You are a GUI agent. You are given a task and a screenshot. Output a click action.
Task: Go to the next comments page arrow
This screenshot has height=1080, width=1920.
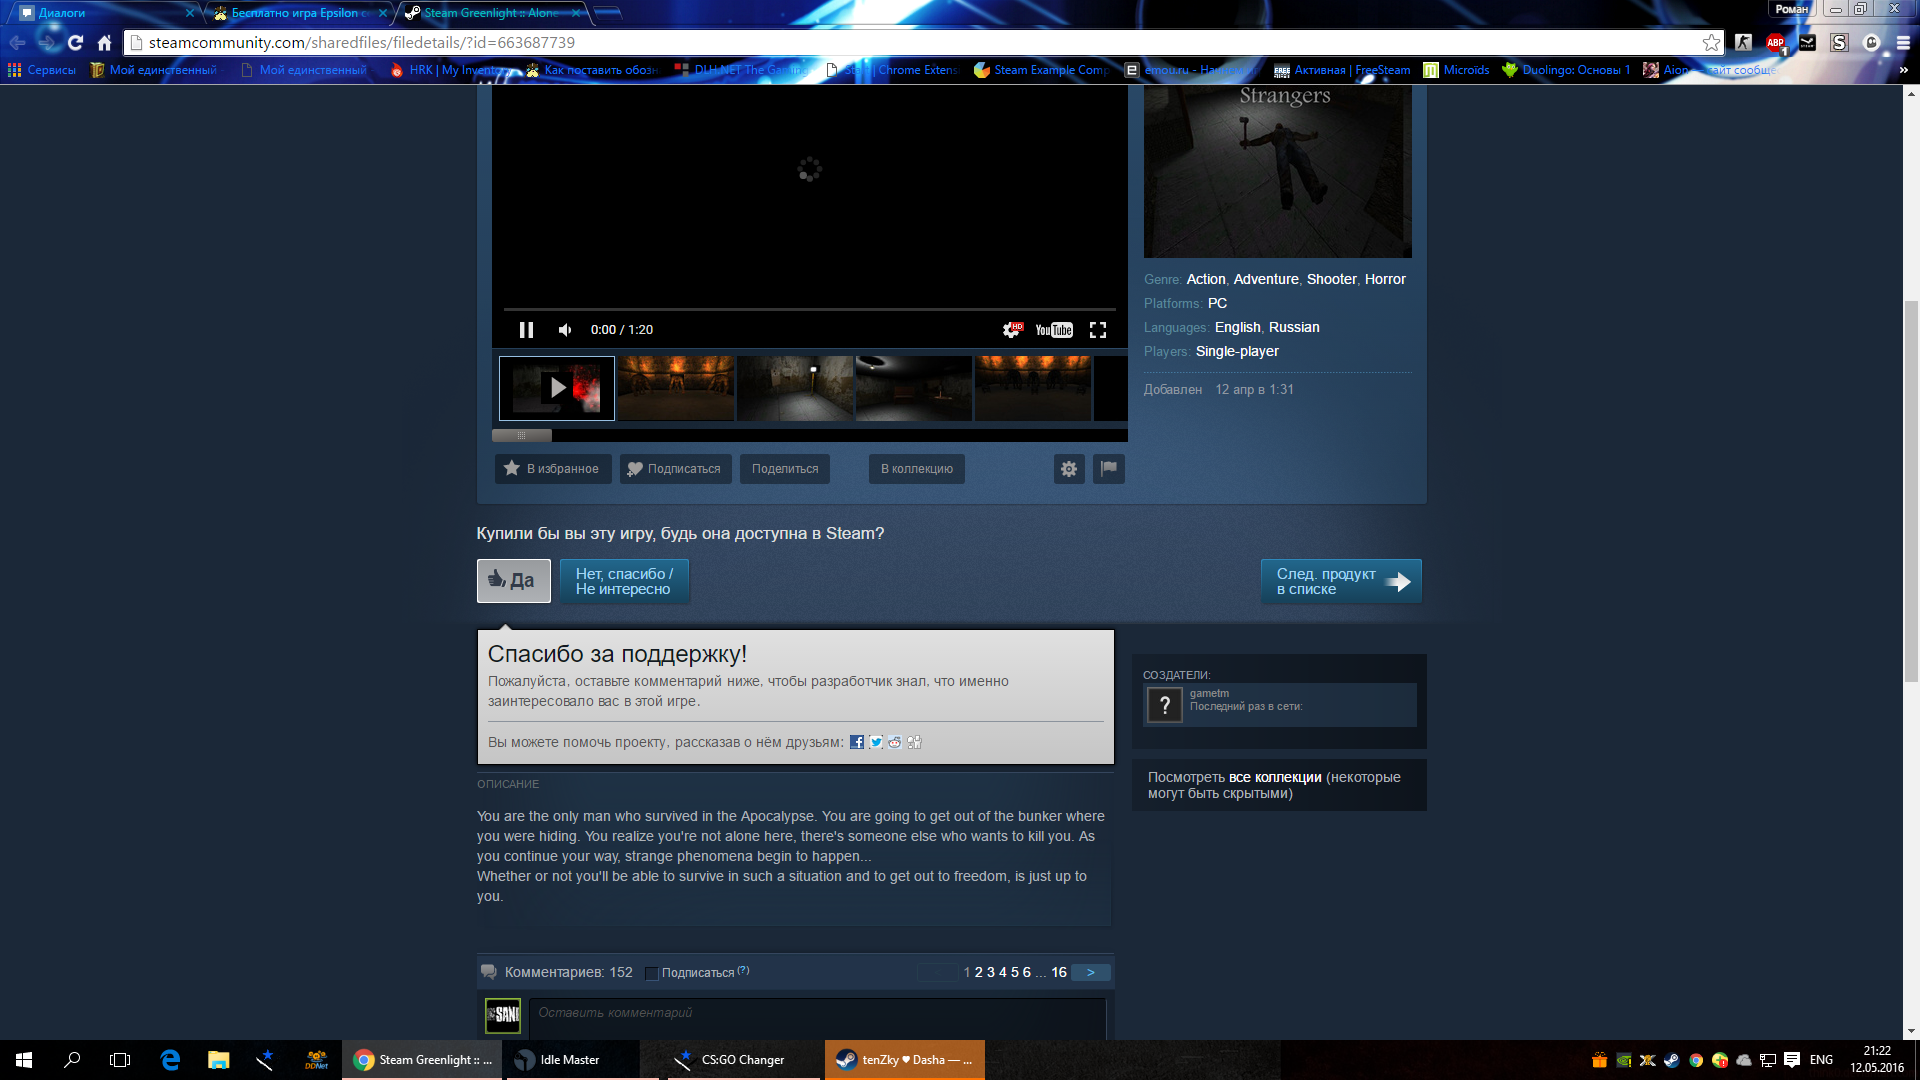[1091, 972]
